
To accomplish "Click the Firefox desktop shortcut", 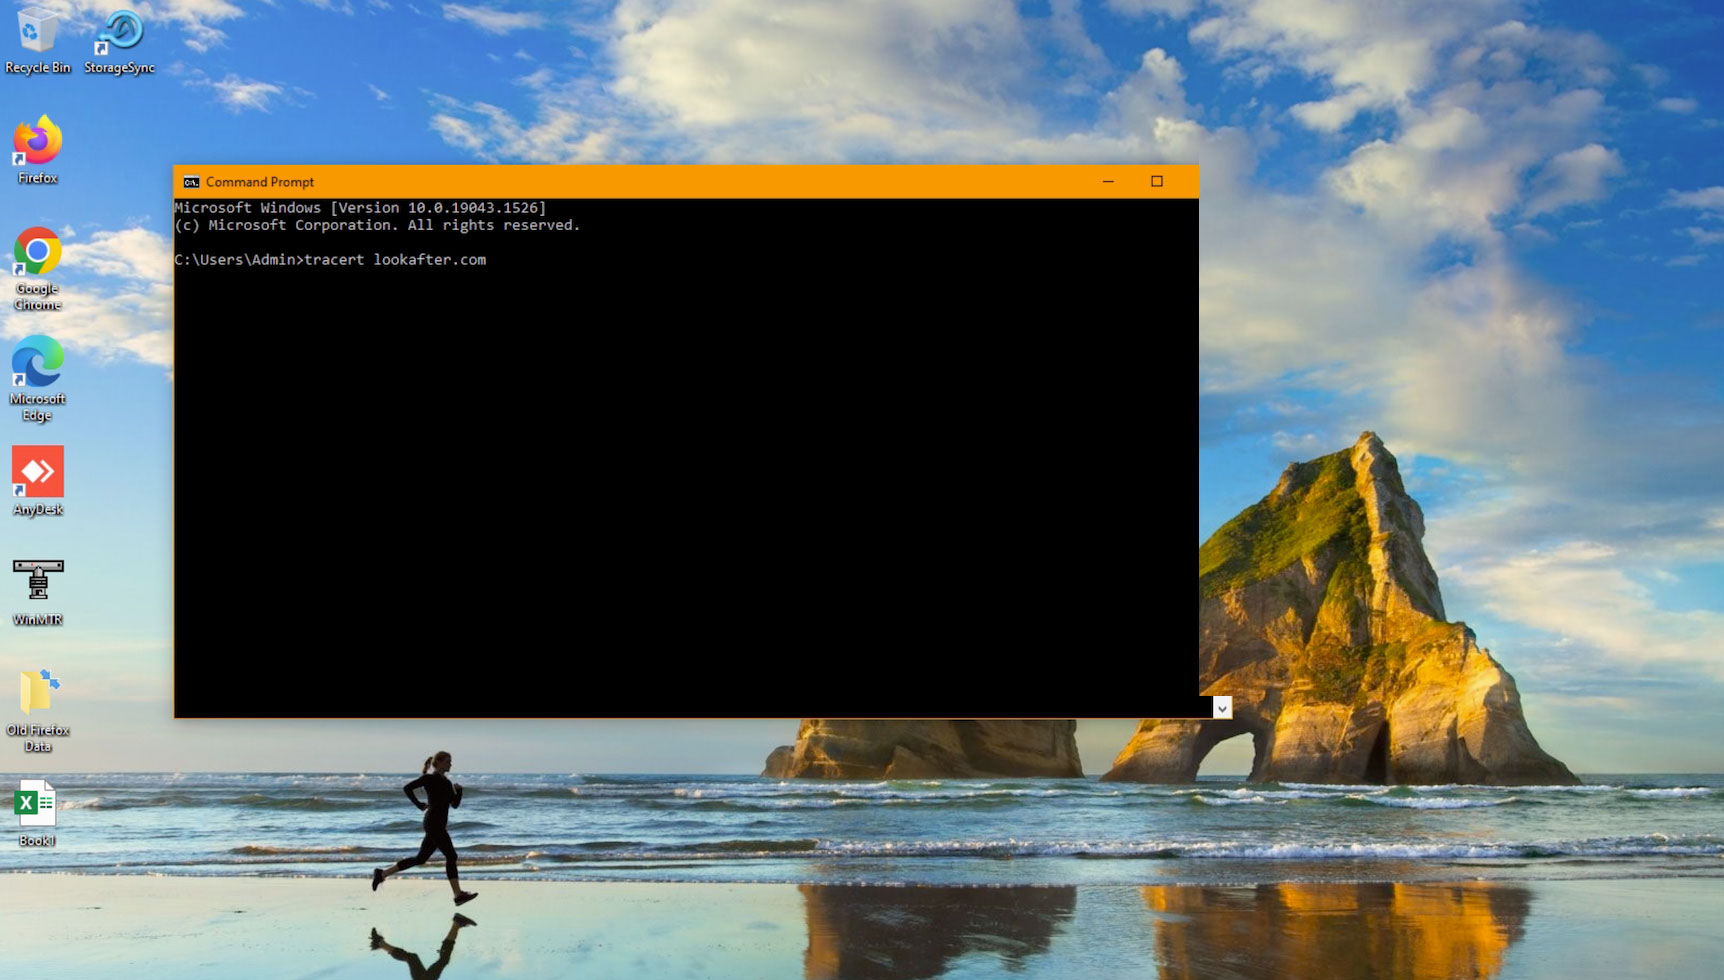I will 37,142.
